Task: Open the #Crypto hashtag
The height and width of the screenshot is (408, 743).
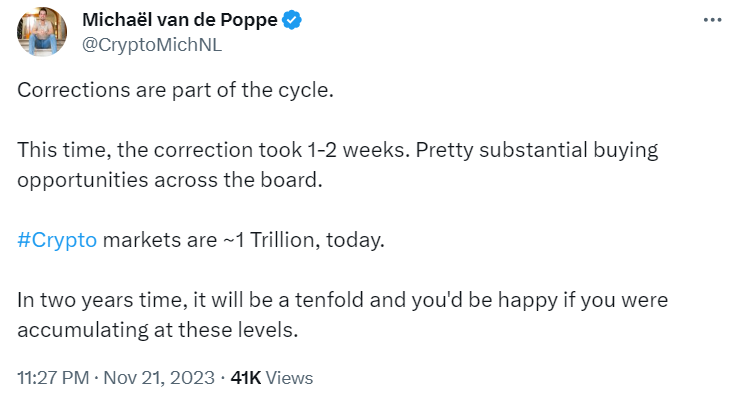Action: (x=57, y=240)
